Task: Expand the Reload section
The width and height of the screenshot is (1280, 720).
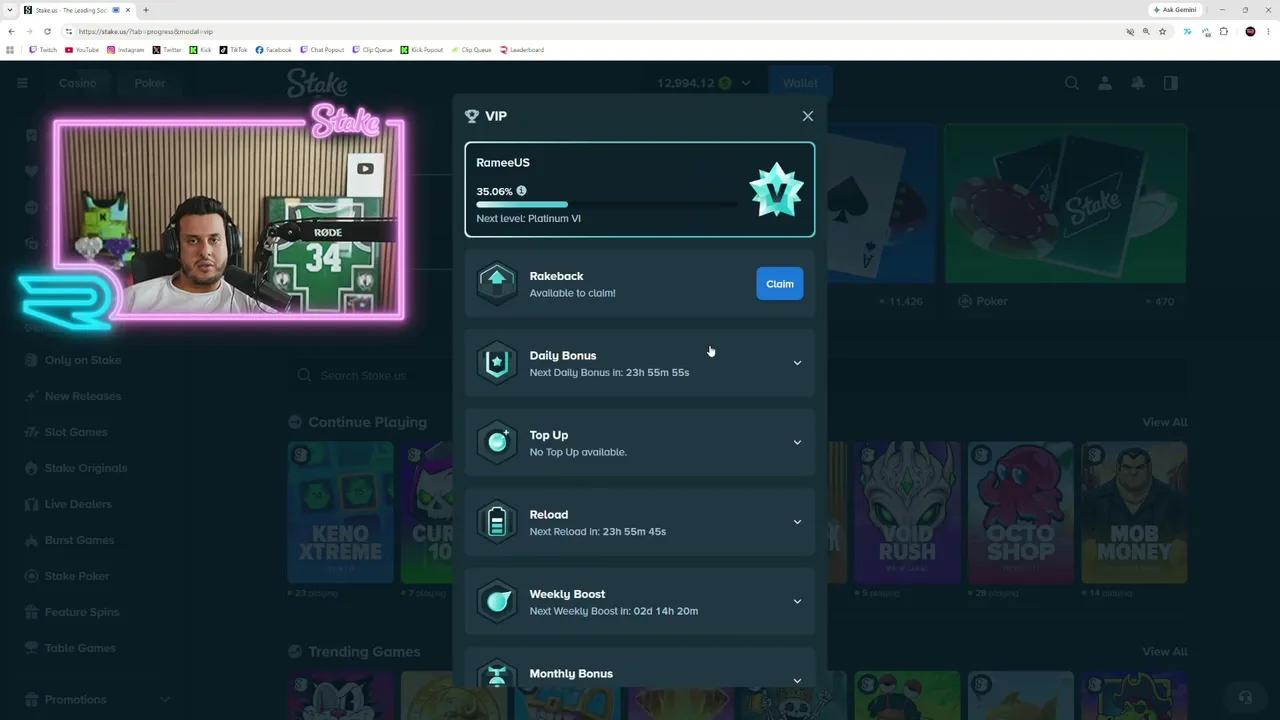Action: 797,522
